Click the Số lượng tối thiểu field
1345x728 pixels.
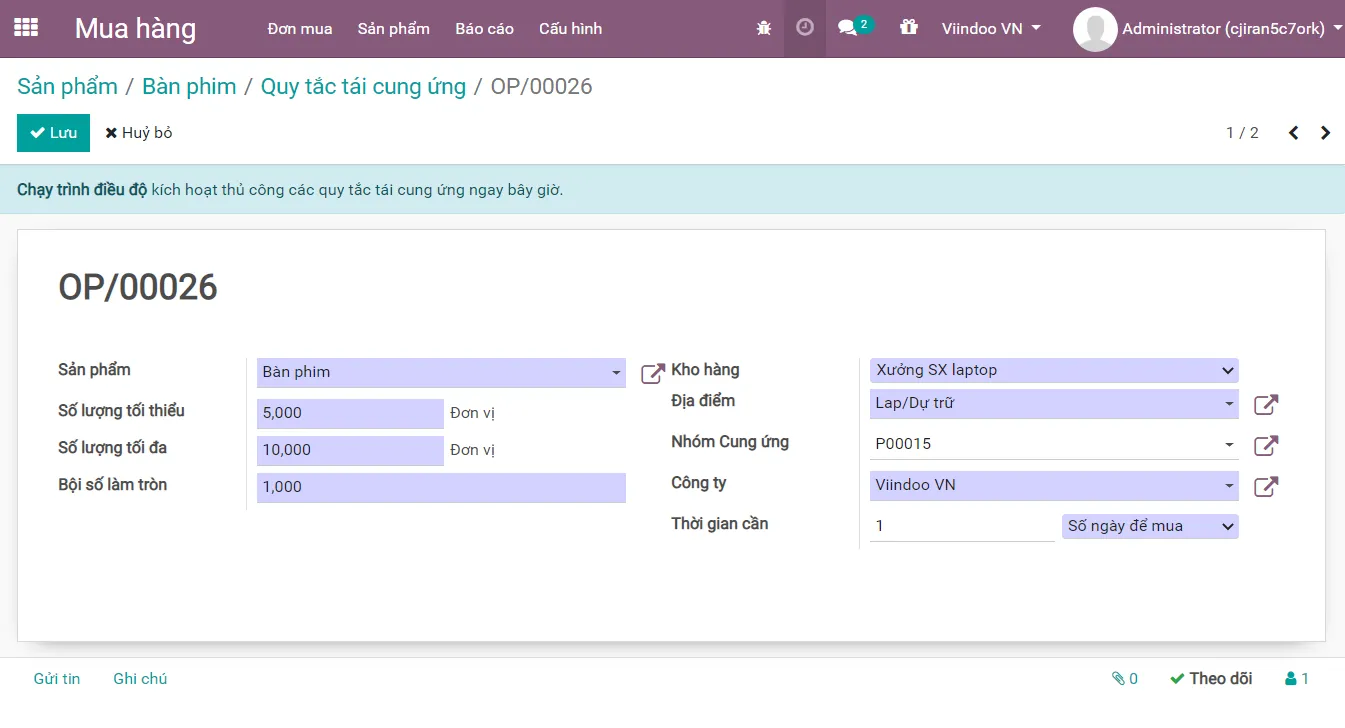tap(350, 414)
